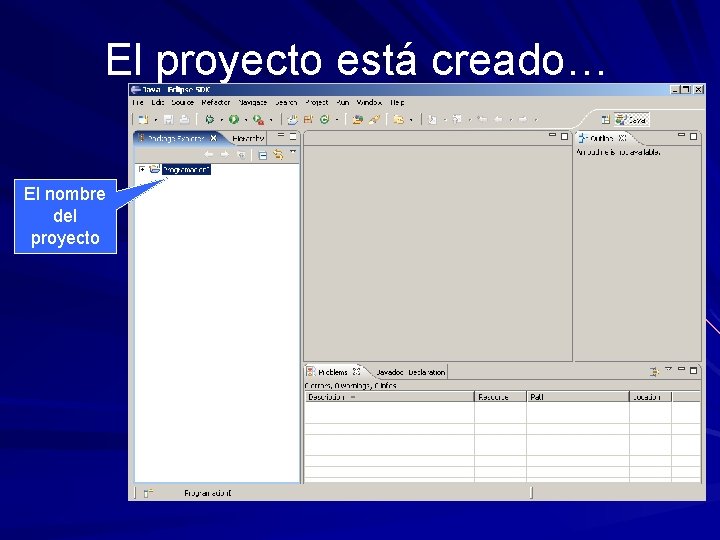Click the green New Java Class icon
The image size is (720, 540).
tap(325, 120)
